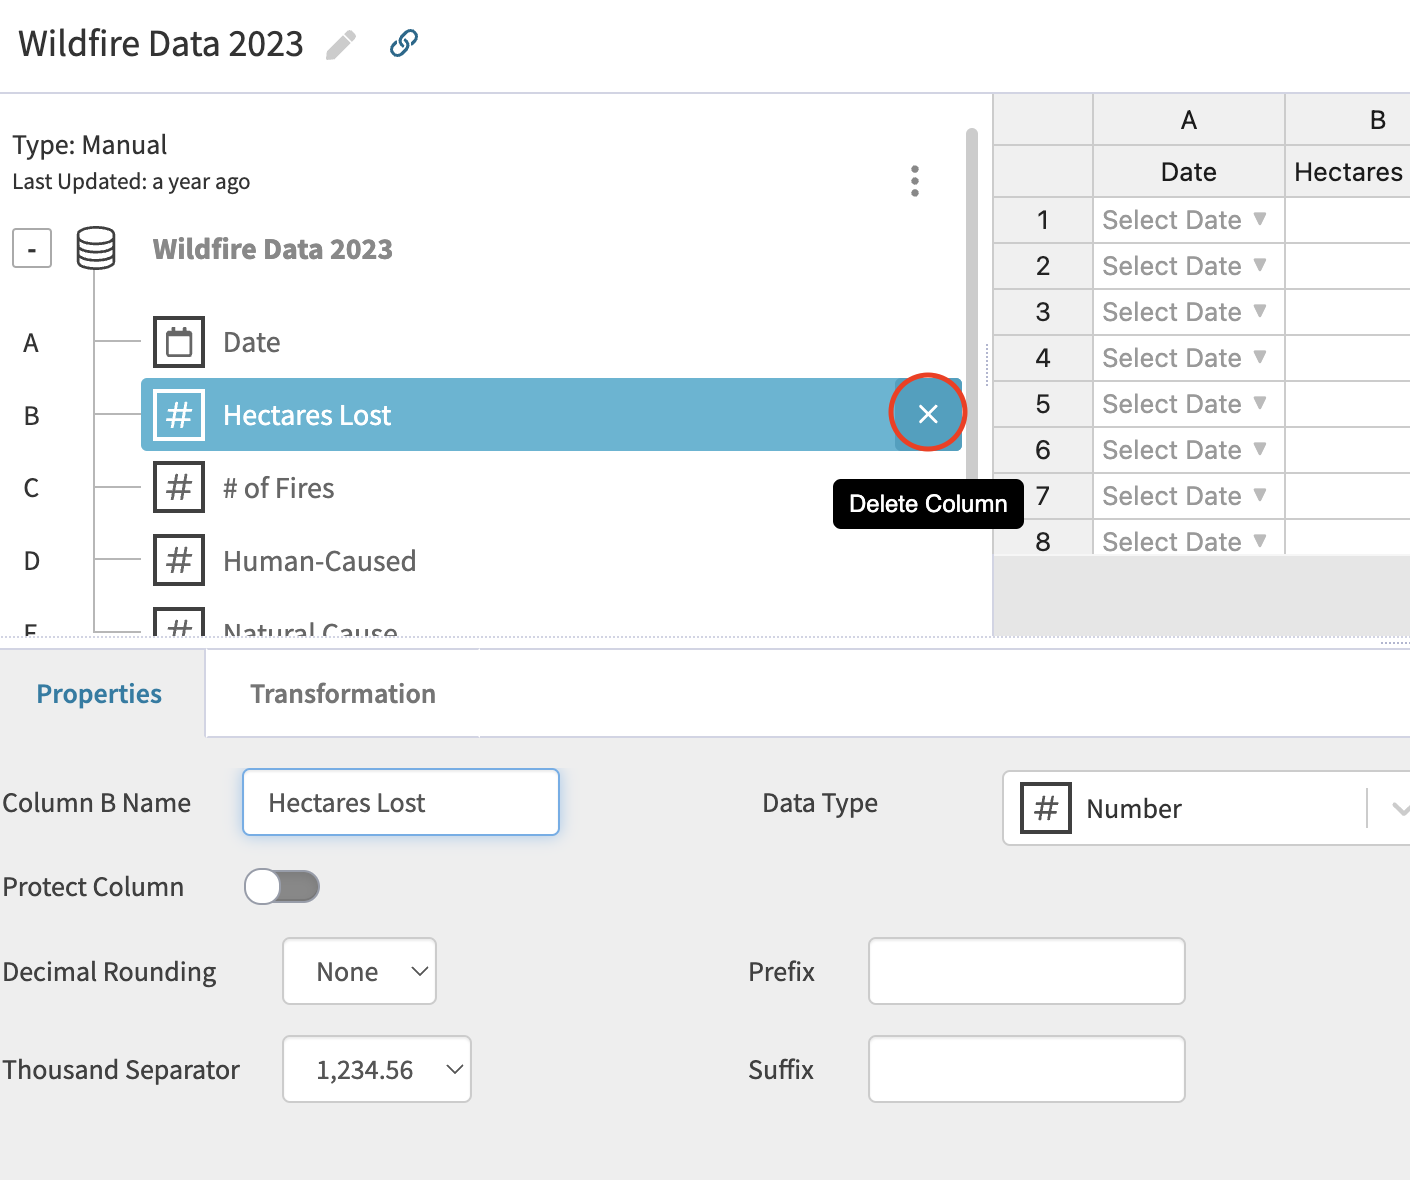Enable Protect Column
The height and width of the screenshot is (1180, 1410).
282,886
